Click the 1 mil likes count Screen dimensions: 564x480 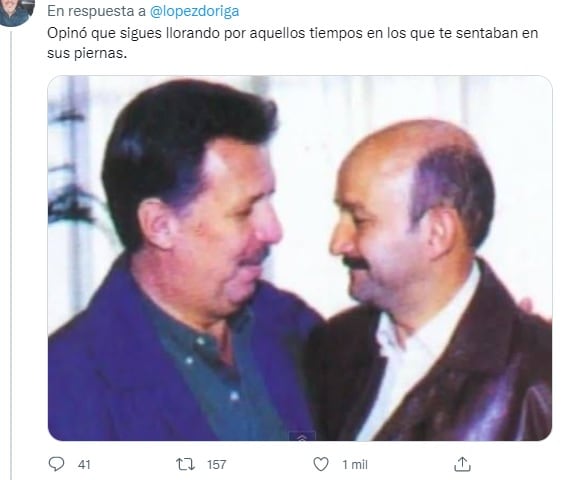pyautogui.click(x=355, y=465)
